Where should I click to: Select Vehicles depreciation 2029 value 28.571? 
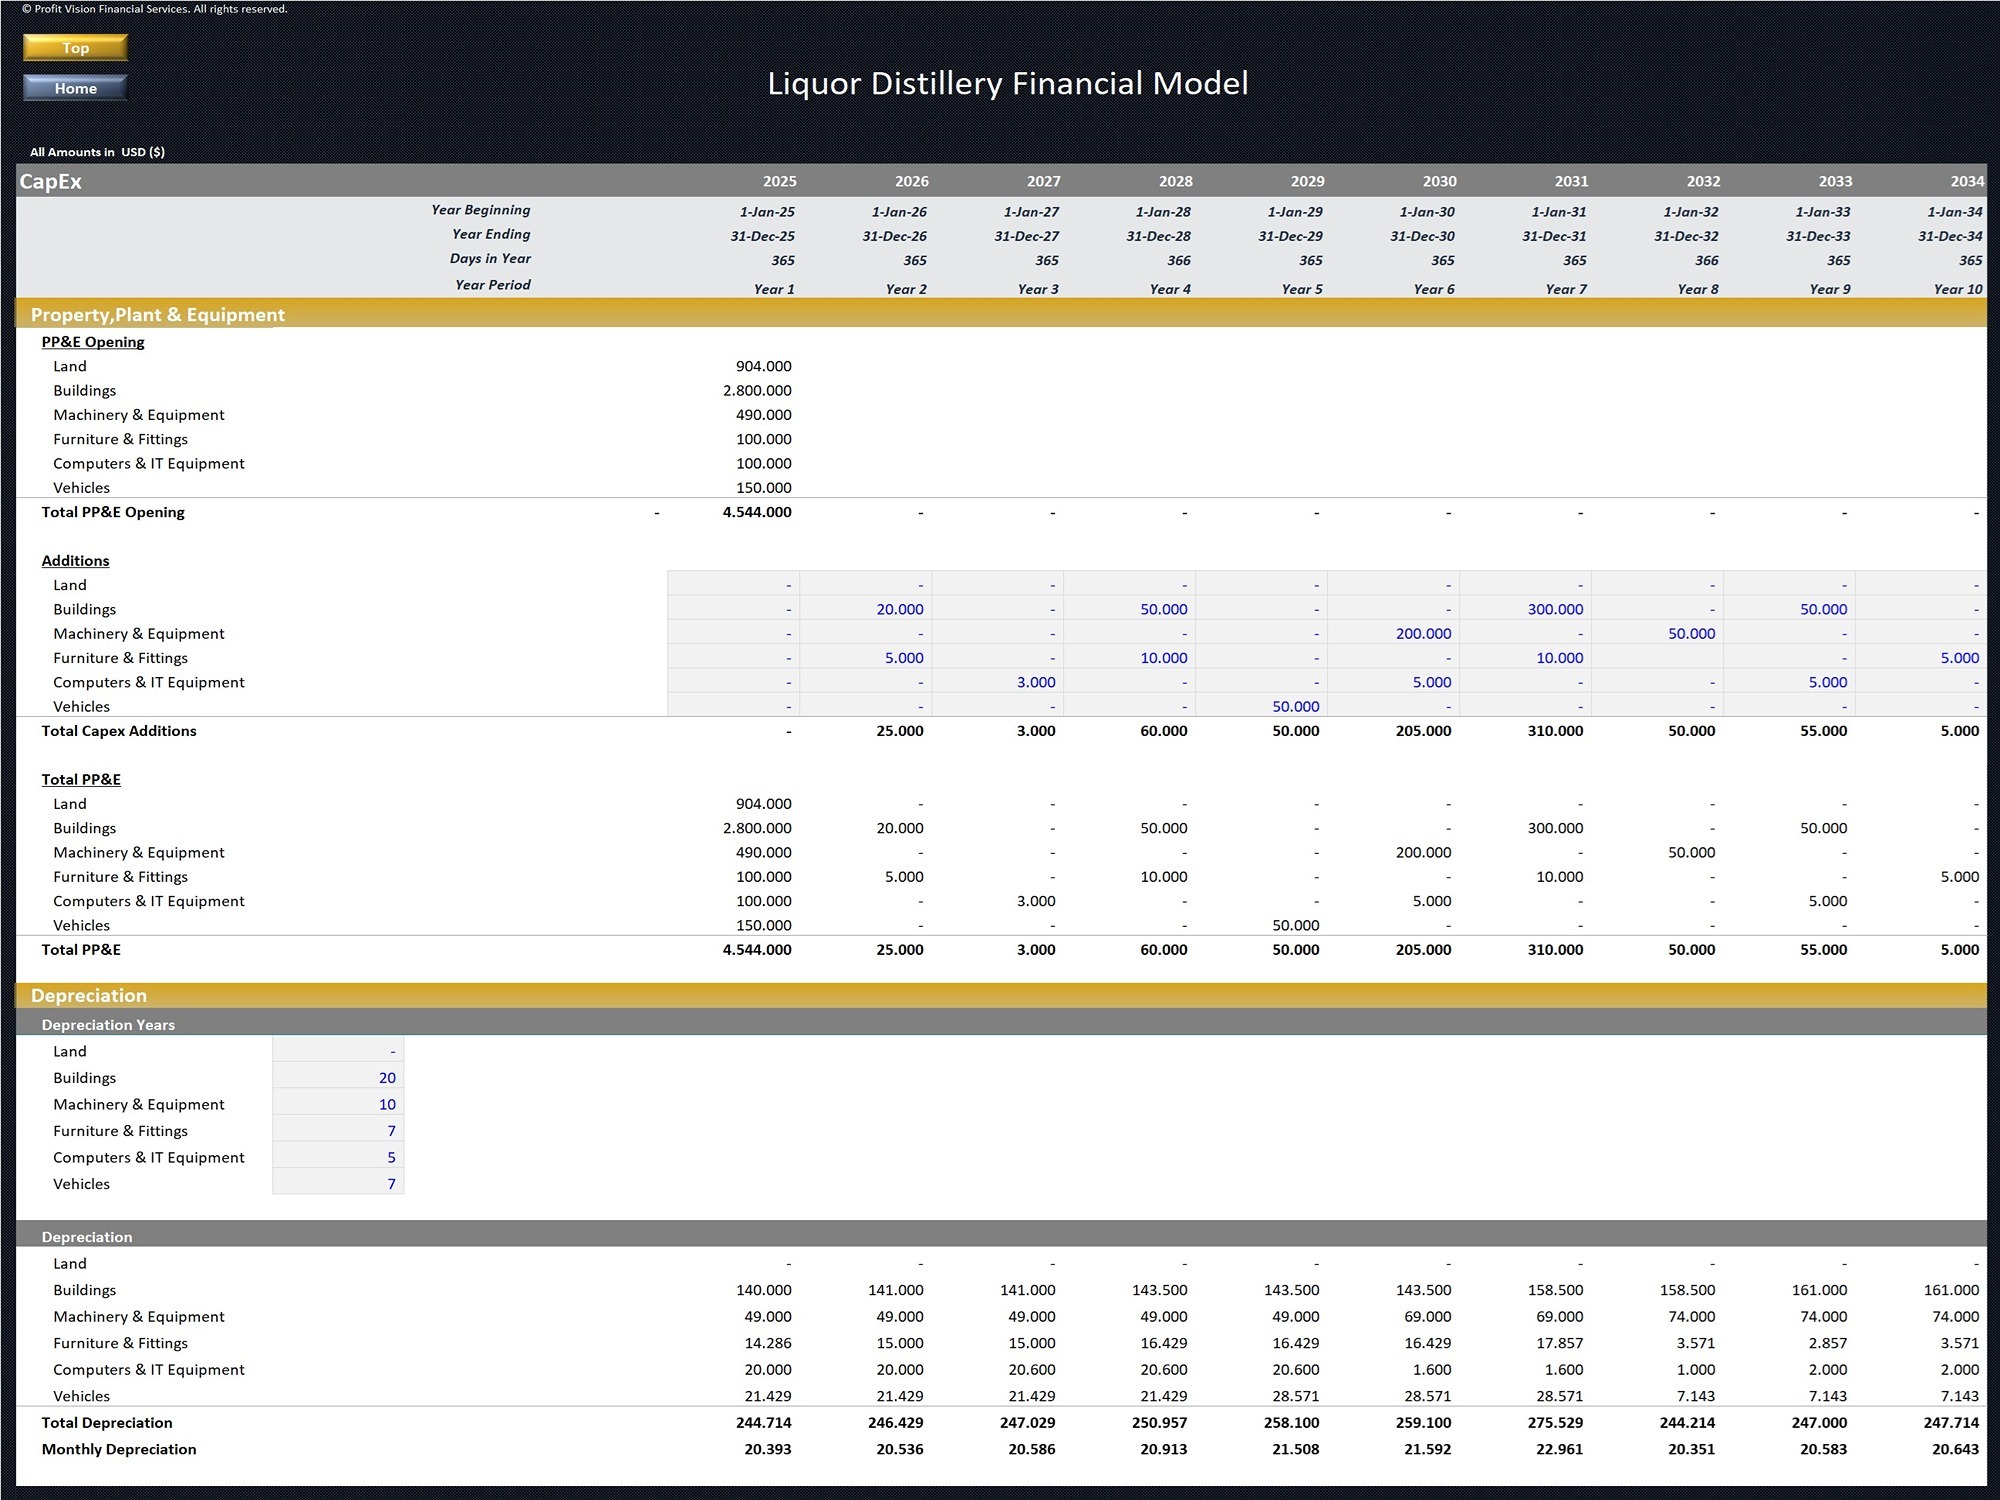click(1295, 1396)
